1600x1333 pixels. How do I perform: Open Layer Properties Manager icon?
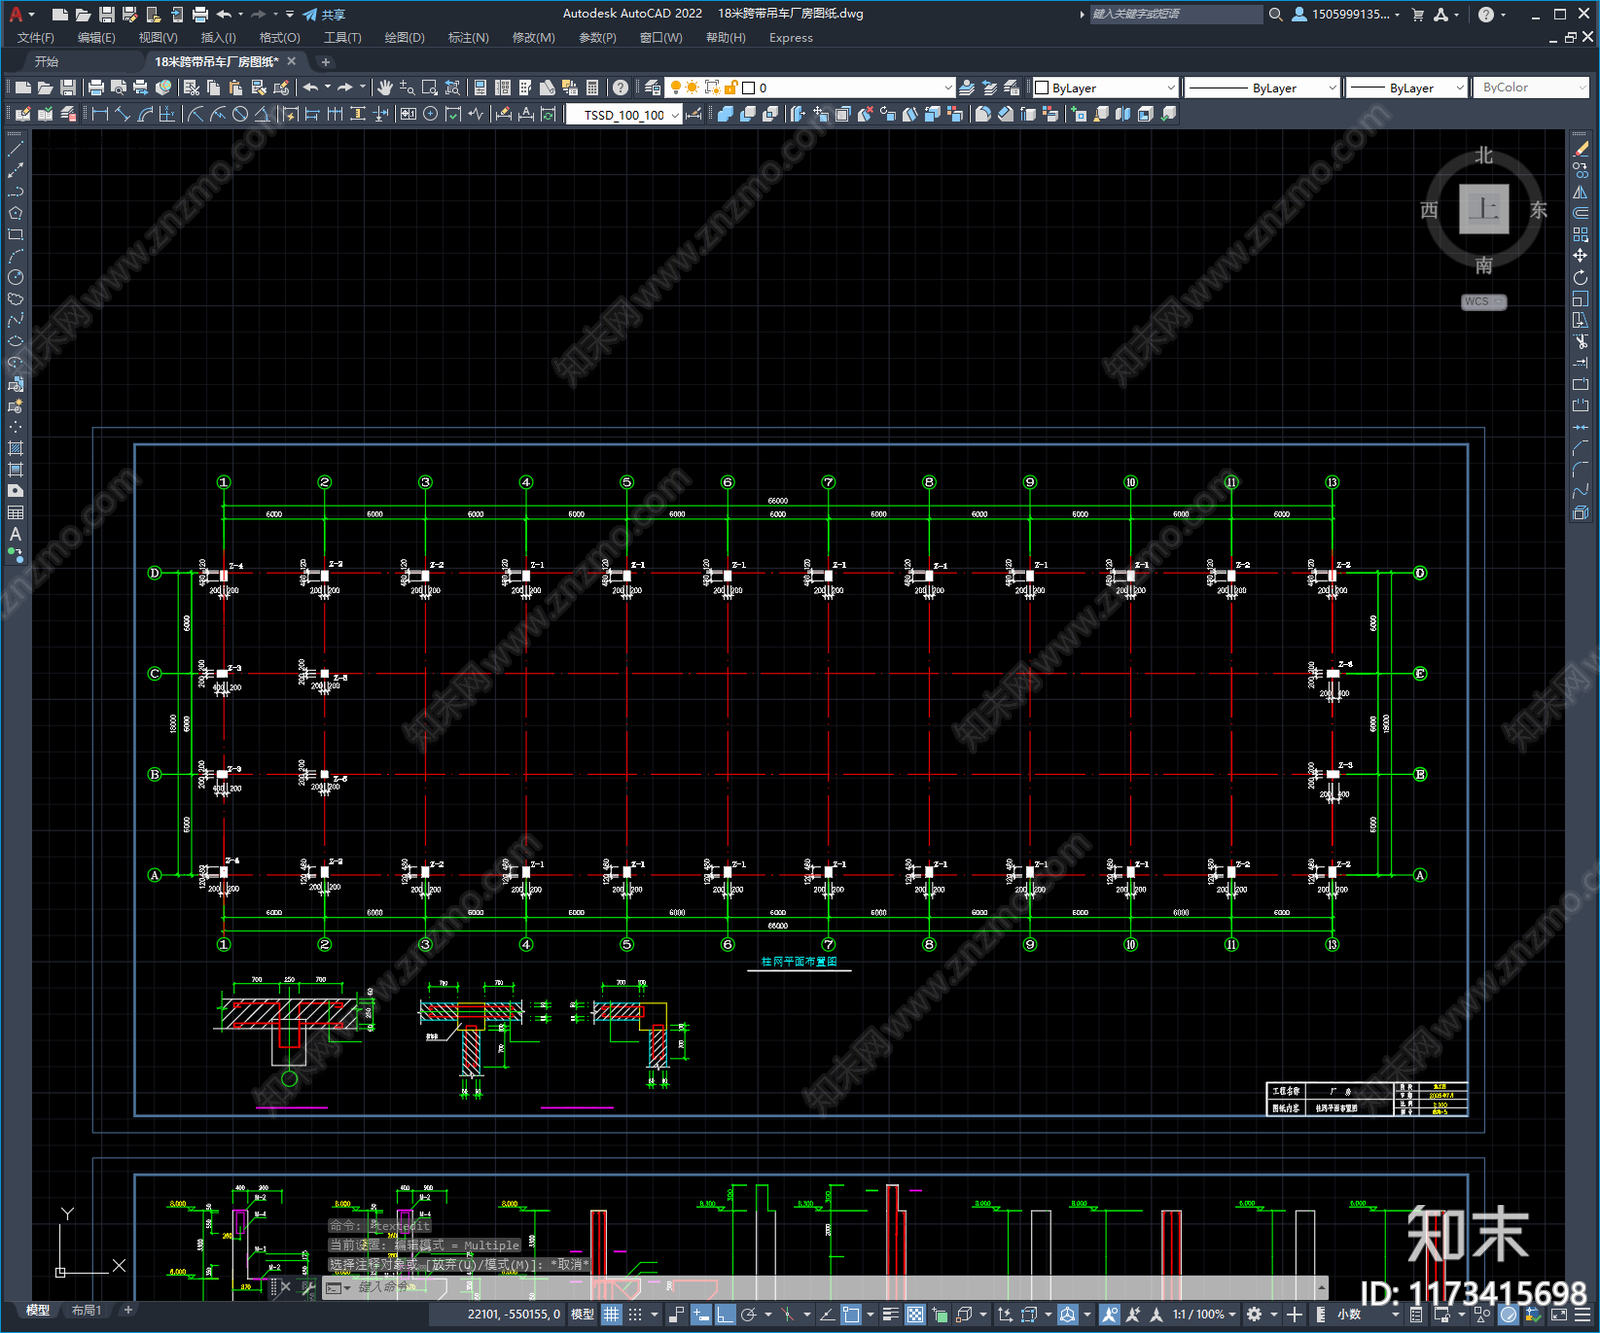coord(653,88)
